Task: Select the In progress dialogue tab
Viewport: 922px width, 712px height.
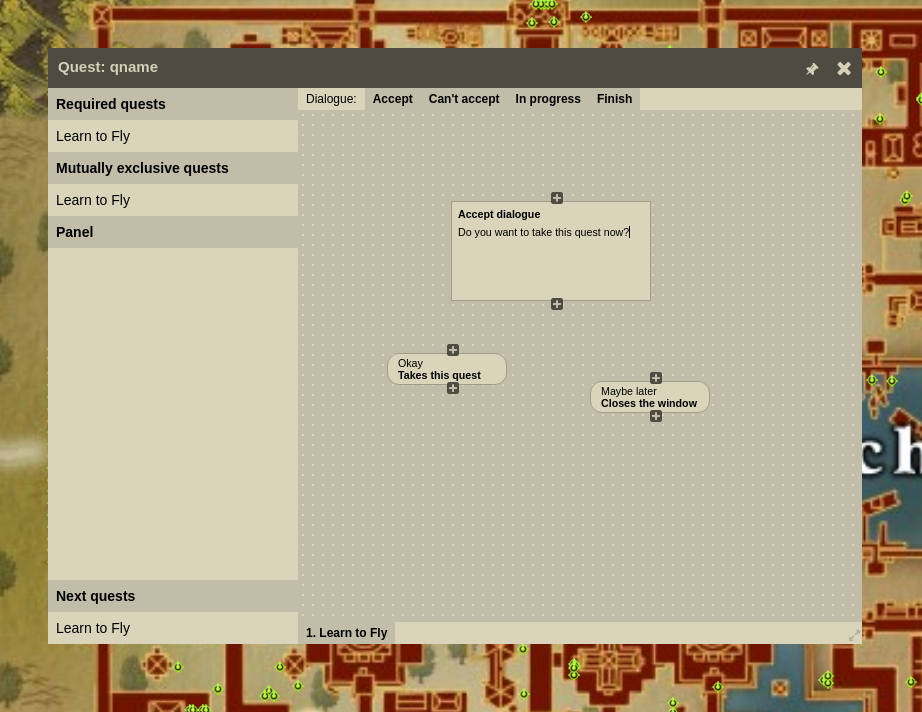Action: 547,99
